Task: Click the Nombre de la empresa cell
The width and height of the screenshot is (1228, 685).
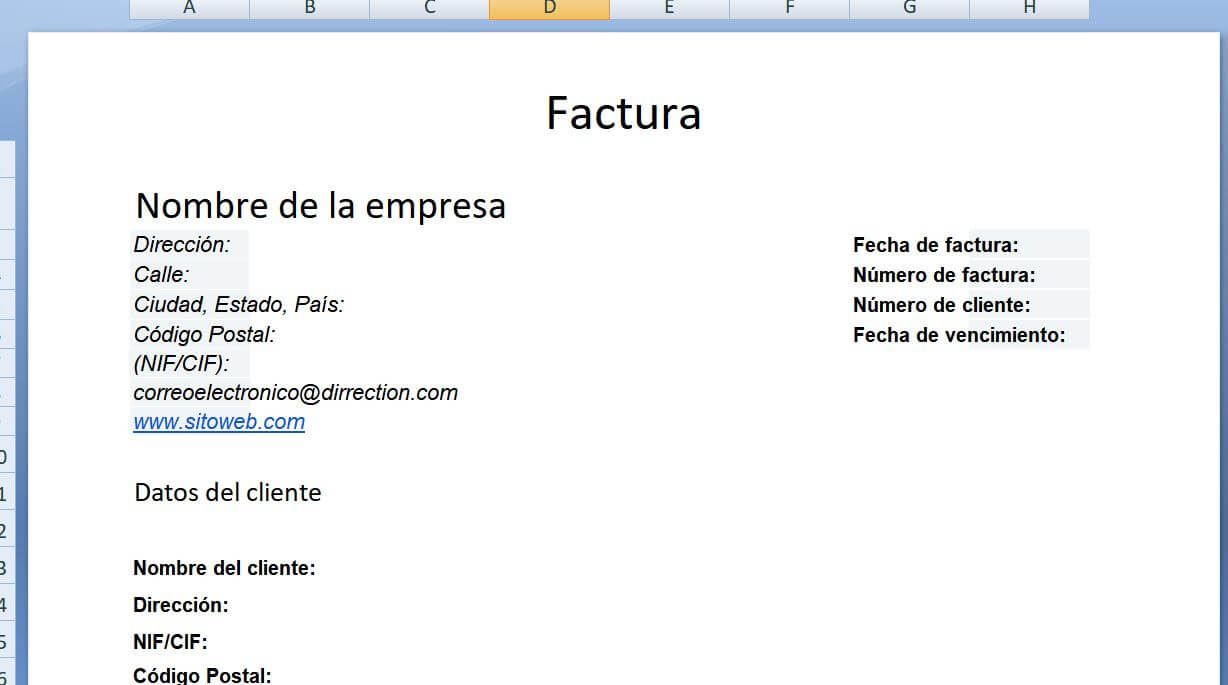Action: [x=320, y=205]
